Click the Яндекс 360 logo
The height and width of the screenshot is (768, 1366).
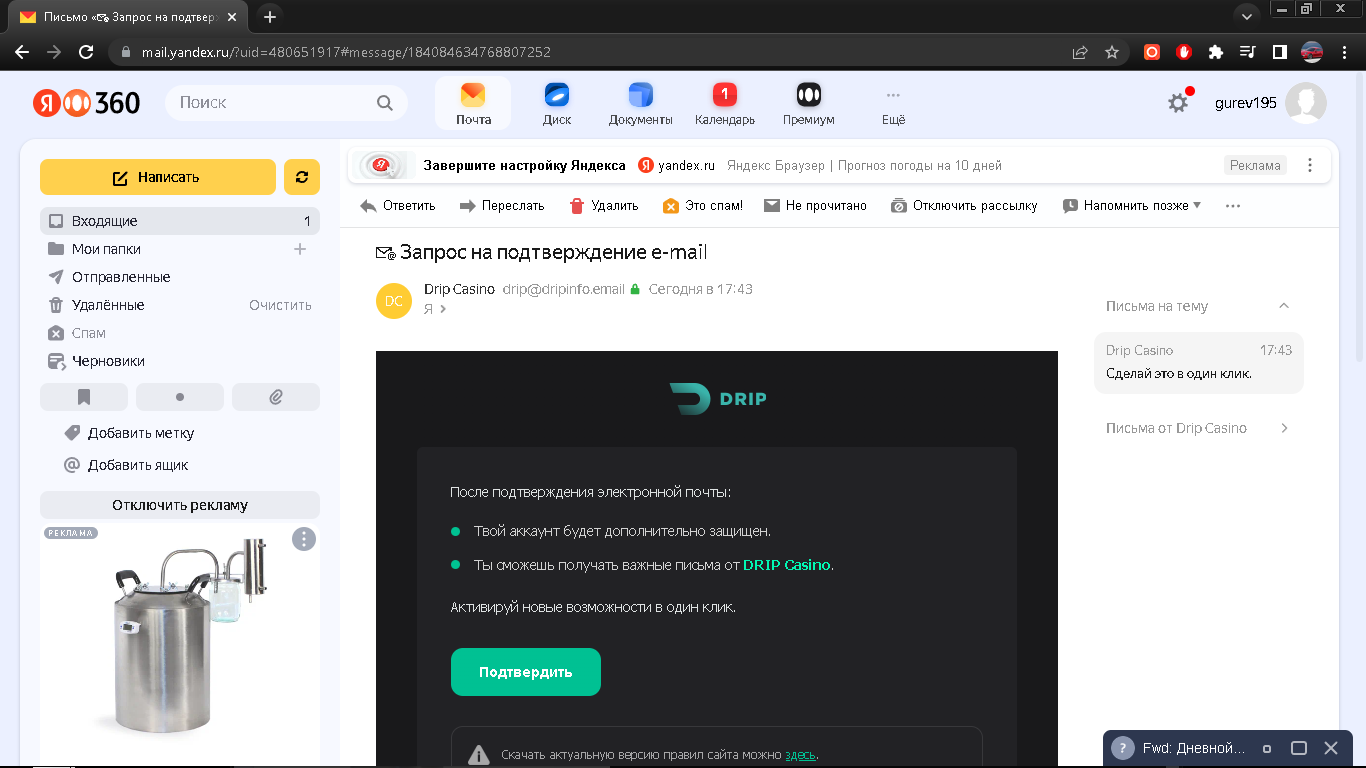pos(86,102)
